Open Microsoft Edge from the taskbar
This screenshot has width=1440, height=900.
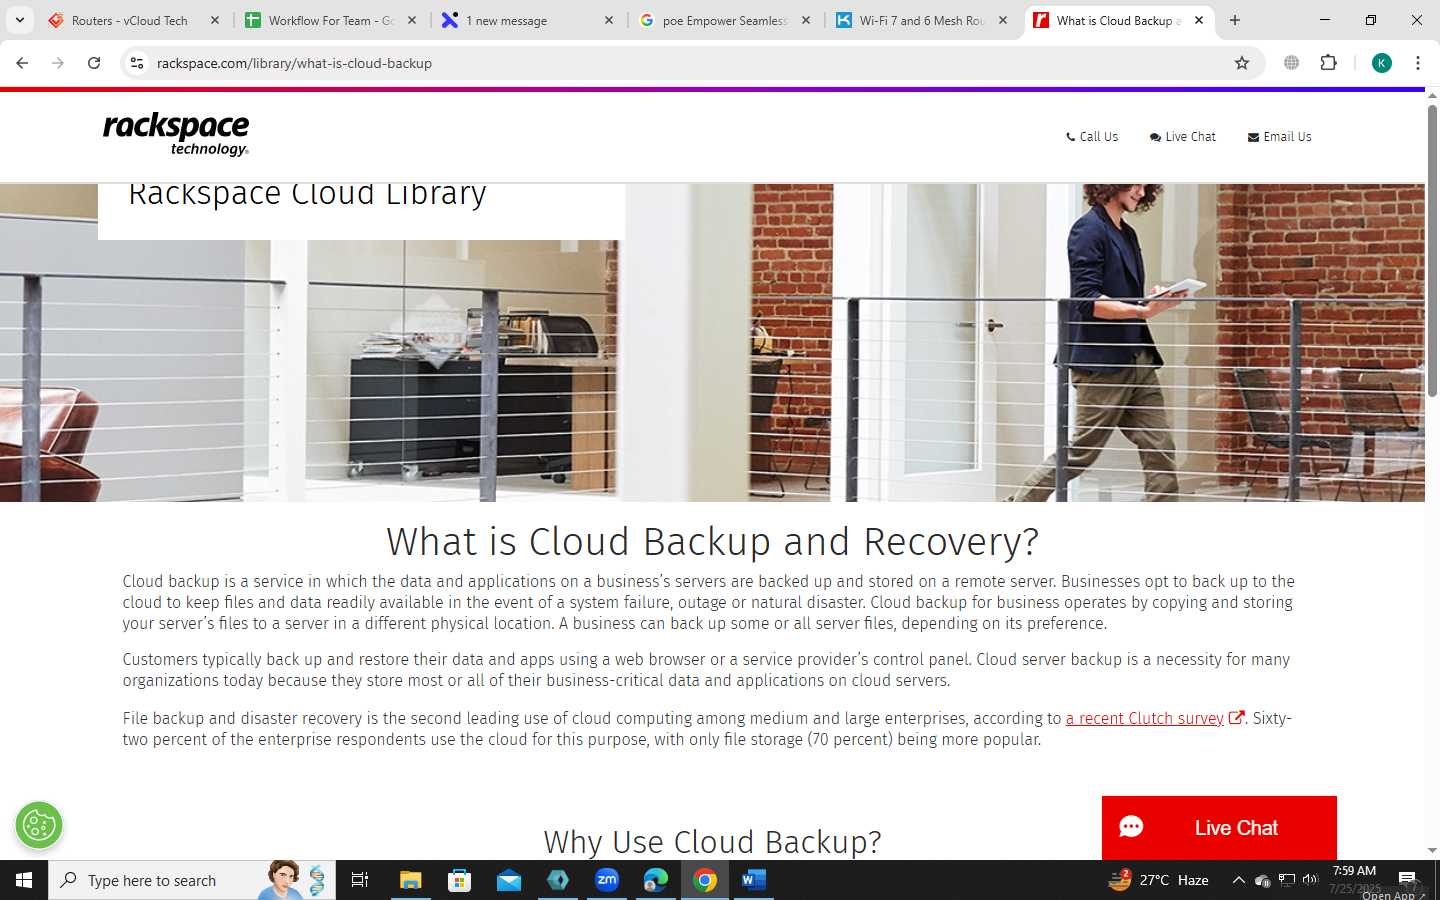click(656, 880)
